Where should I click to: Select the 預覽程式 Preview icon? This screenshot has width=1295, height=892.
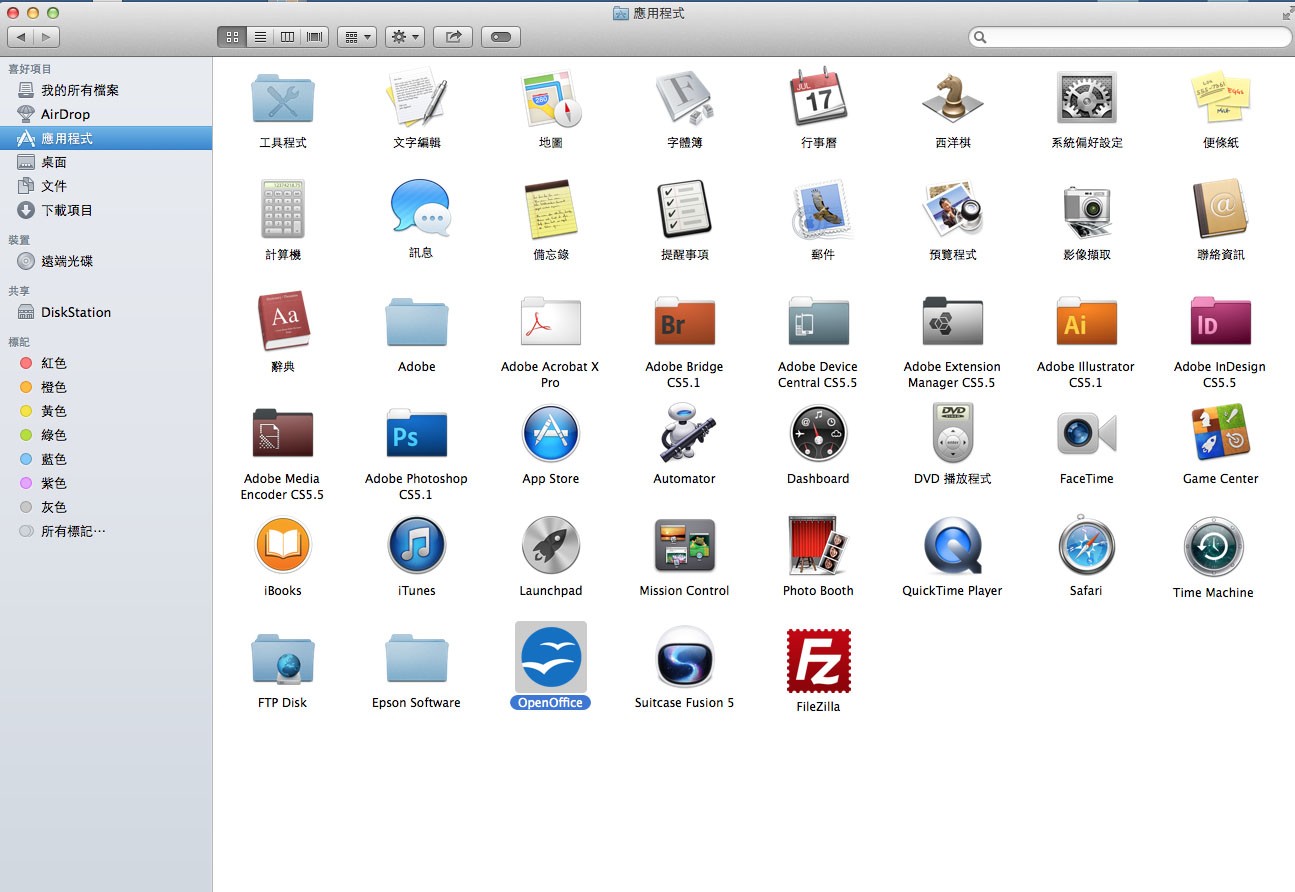click(x=953, y=210)
